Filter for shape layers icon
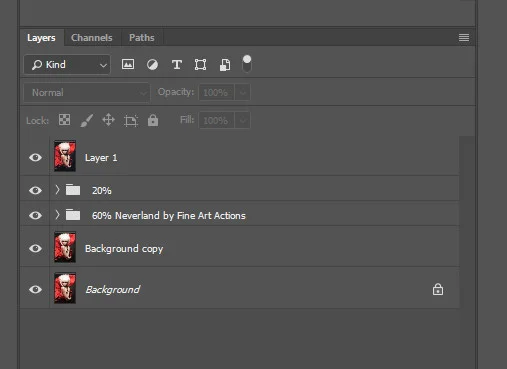The width and height of the screenshot is (507, 369). click(x=200, y=64)
